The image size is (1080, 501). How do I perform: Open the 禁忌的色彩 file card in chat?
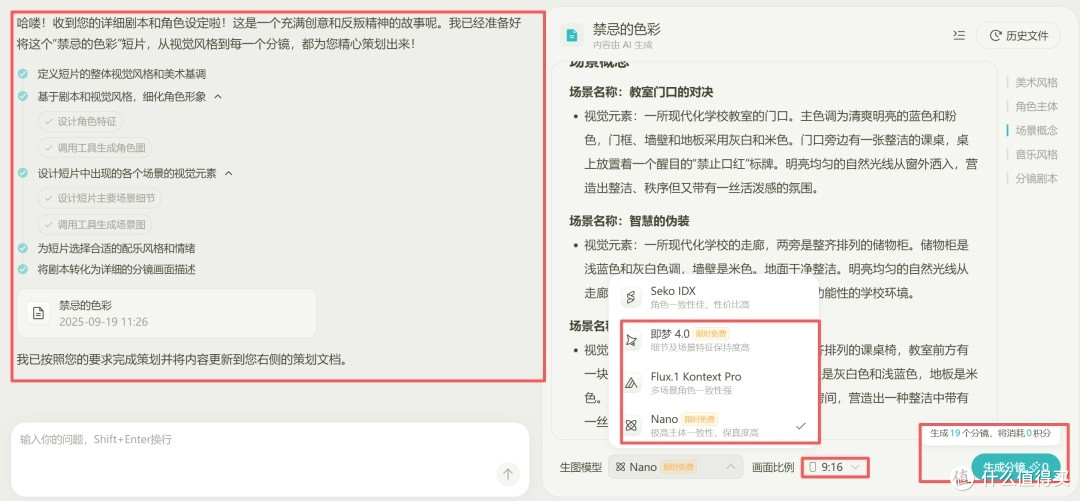click(166, 314)
